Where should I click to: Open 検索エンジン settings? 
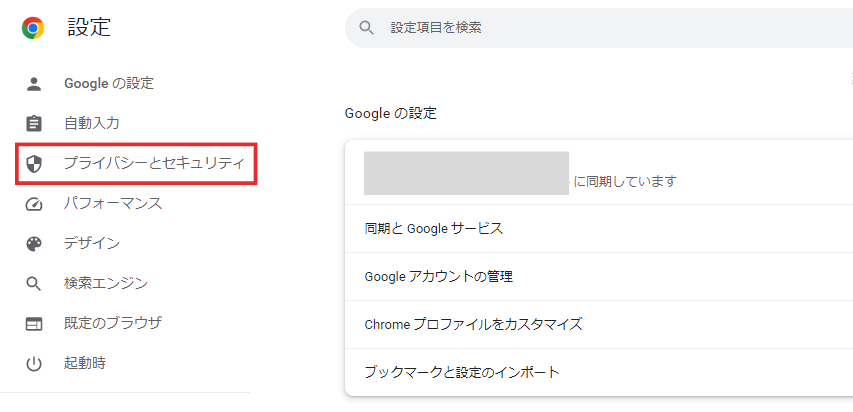(106, 283)
